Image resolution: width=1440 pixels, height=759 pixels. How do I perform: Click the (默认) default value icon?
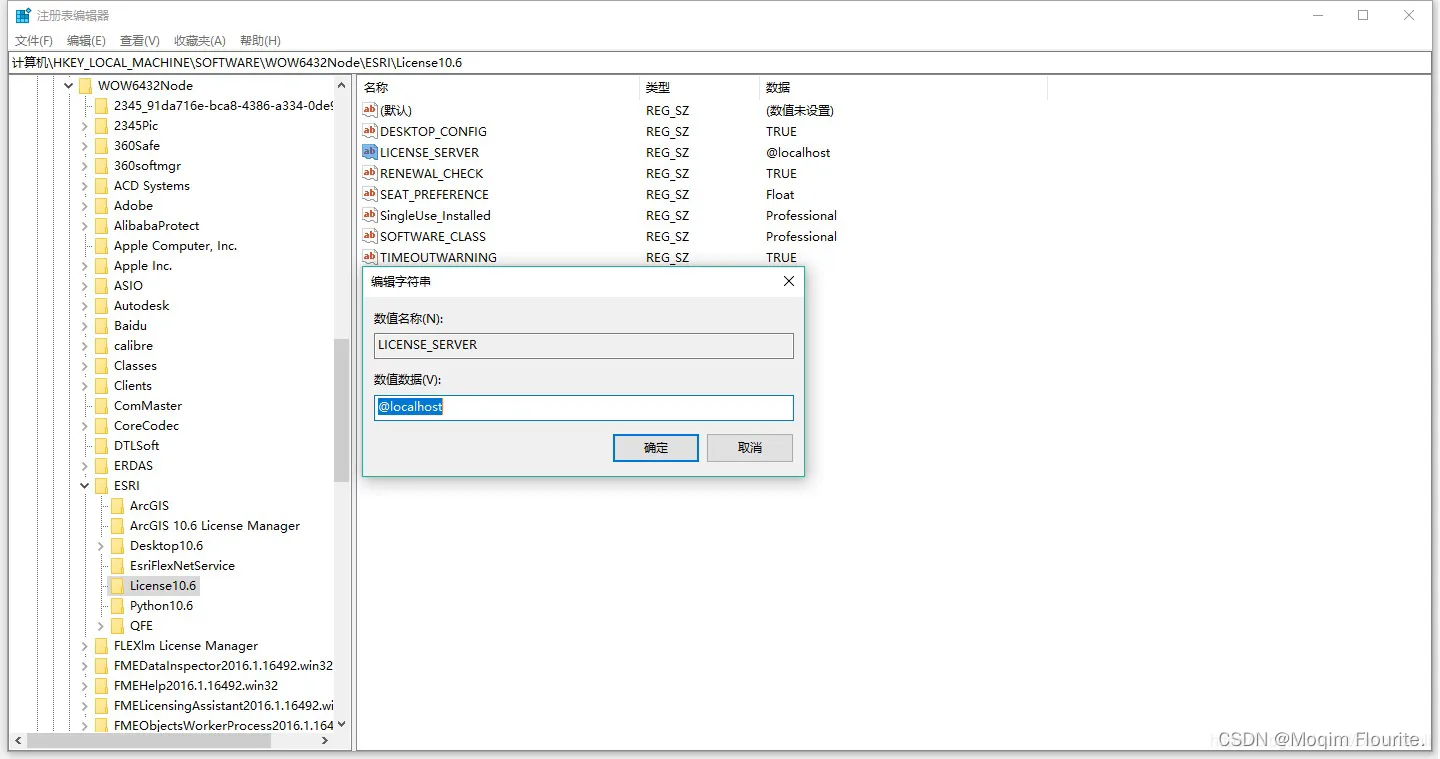[370, 110]
